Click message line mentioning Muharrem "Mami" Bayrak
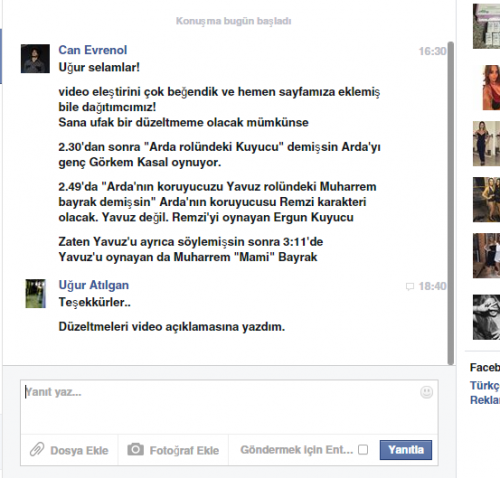500x478 pixels. click(x=188, y=257)
